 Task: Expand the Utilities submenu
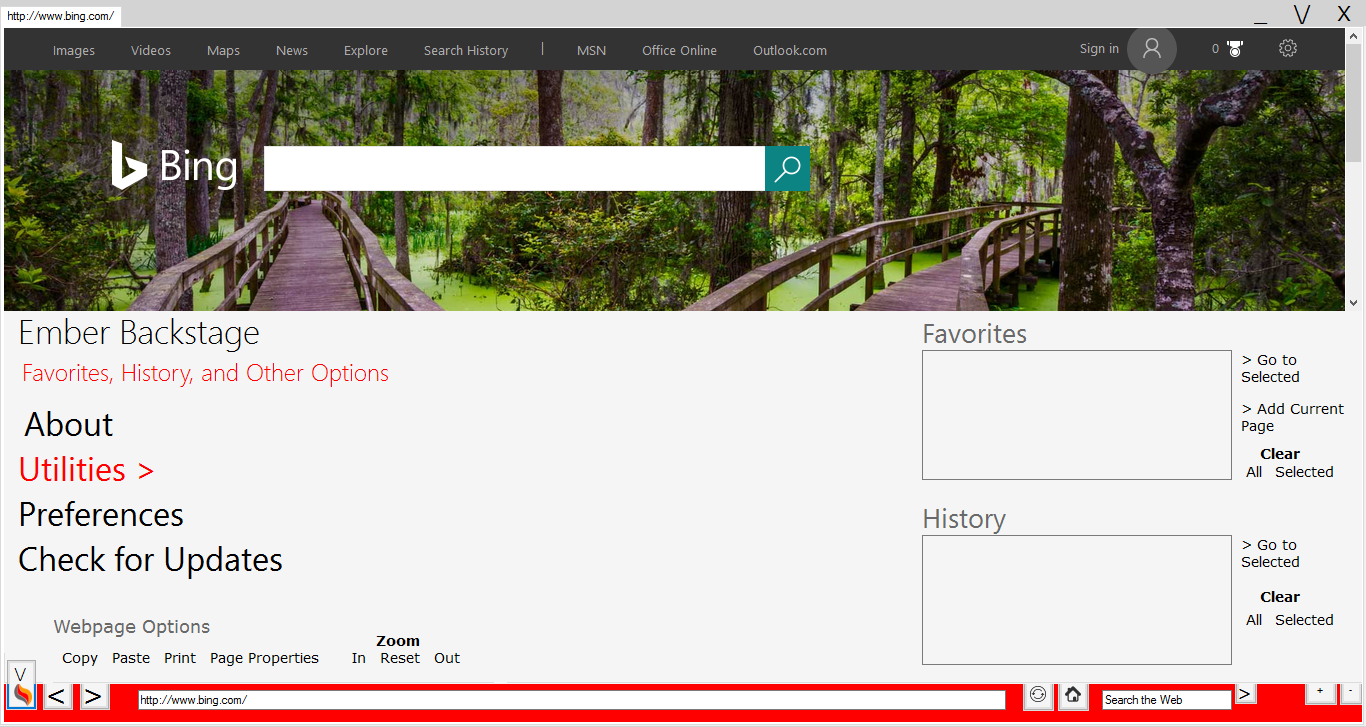86,469
